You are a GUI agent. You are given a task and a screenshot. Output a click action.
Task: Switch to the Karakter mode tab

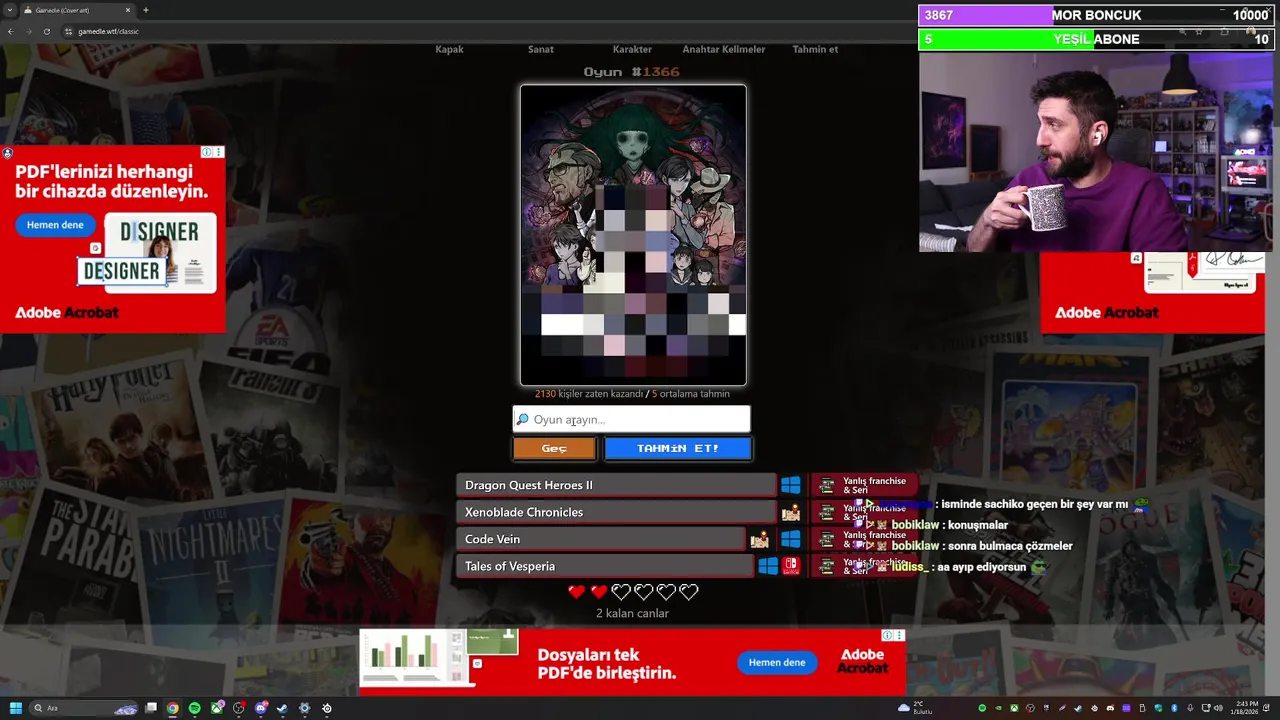tap(632, 49)
